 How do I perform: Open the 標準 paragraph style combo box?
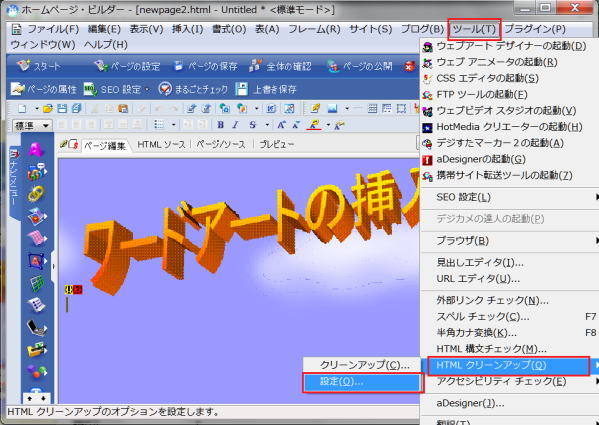(x=31, y=125)
